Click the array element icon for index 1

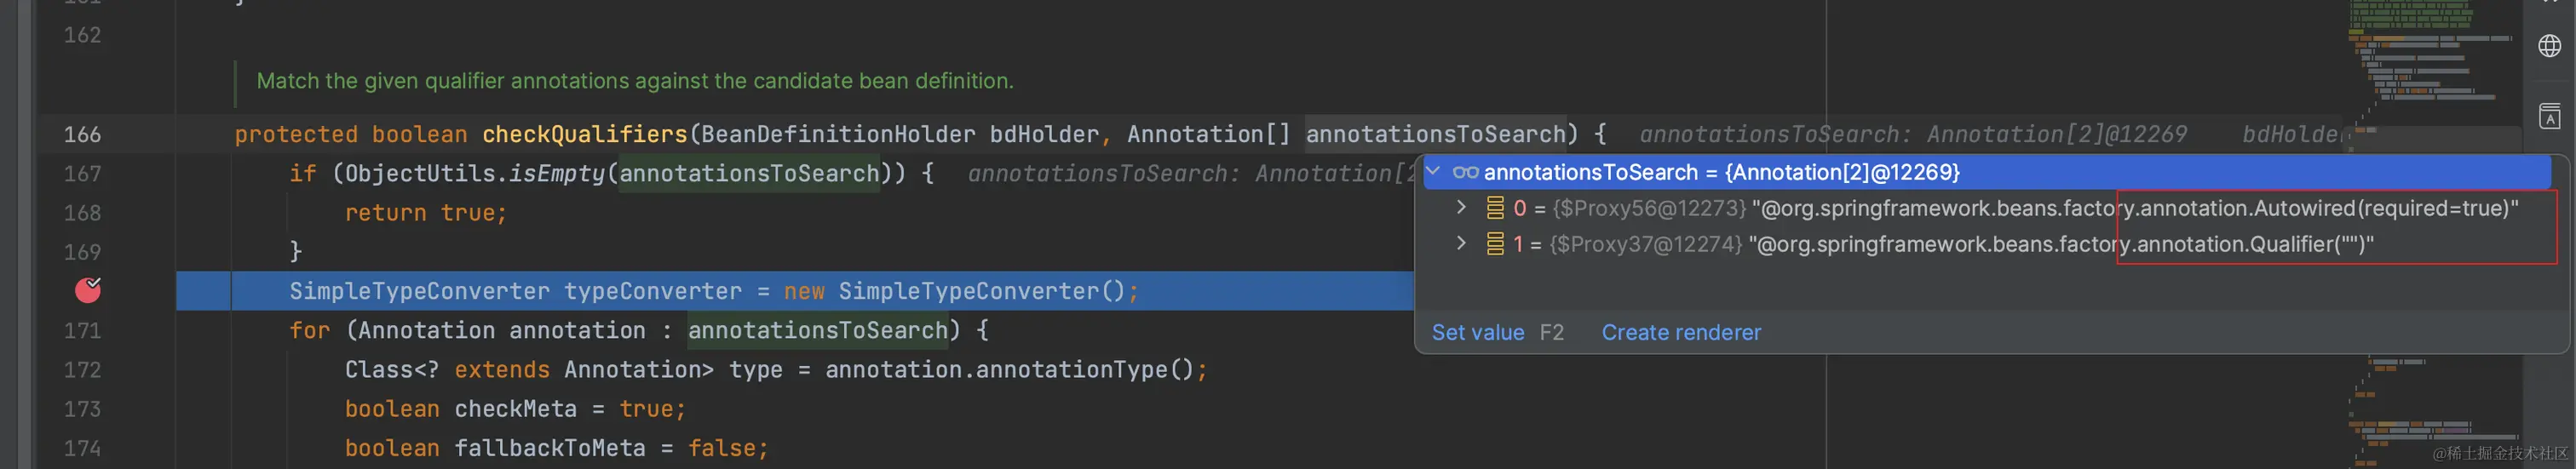pos(1495,244)
